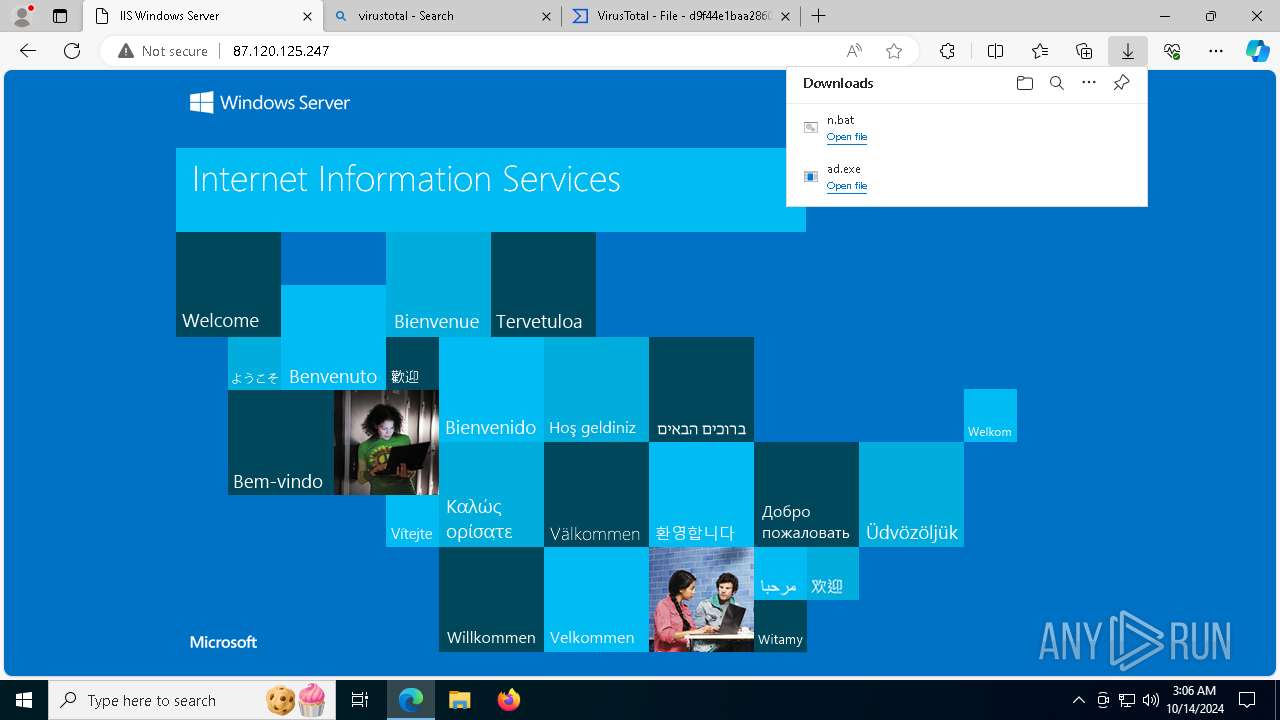Click the Καλώς ορίσατε tile
Screen dimensions: 1280x720
click(x=491, y=494)
